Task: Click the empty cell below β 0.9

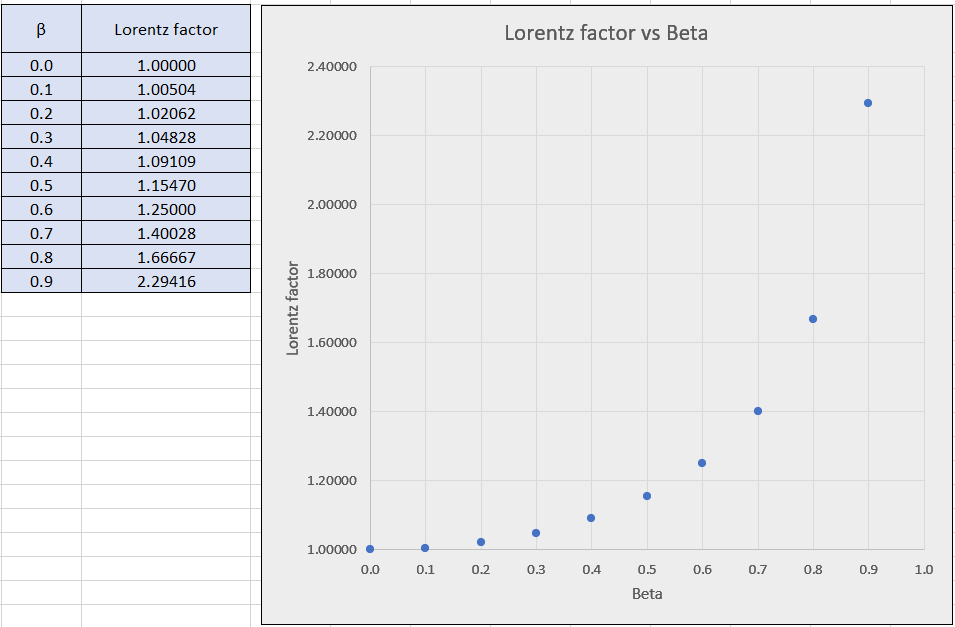Action: 41,305
